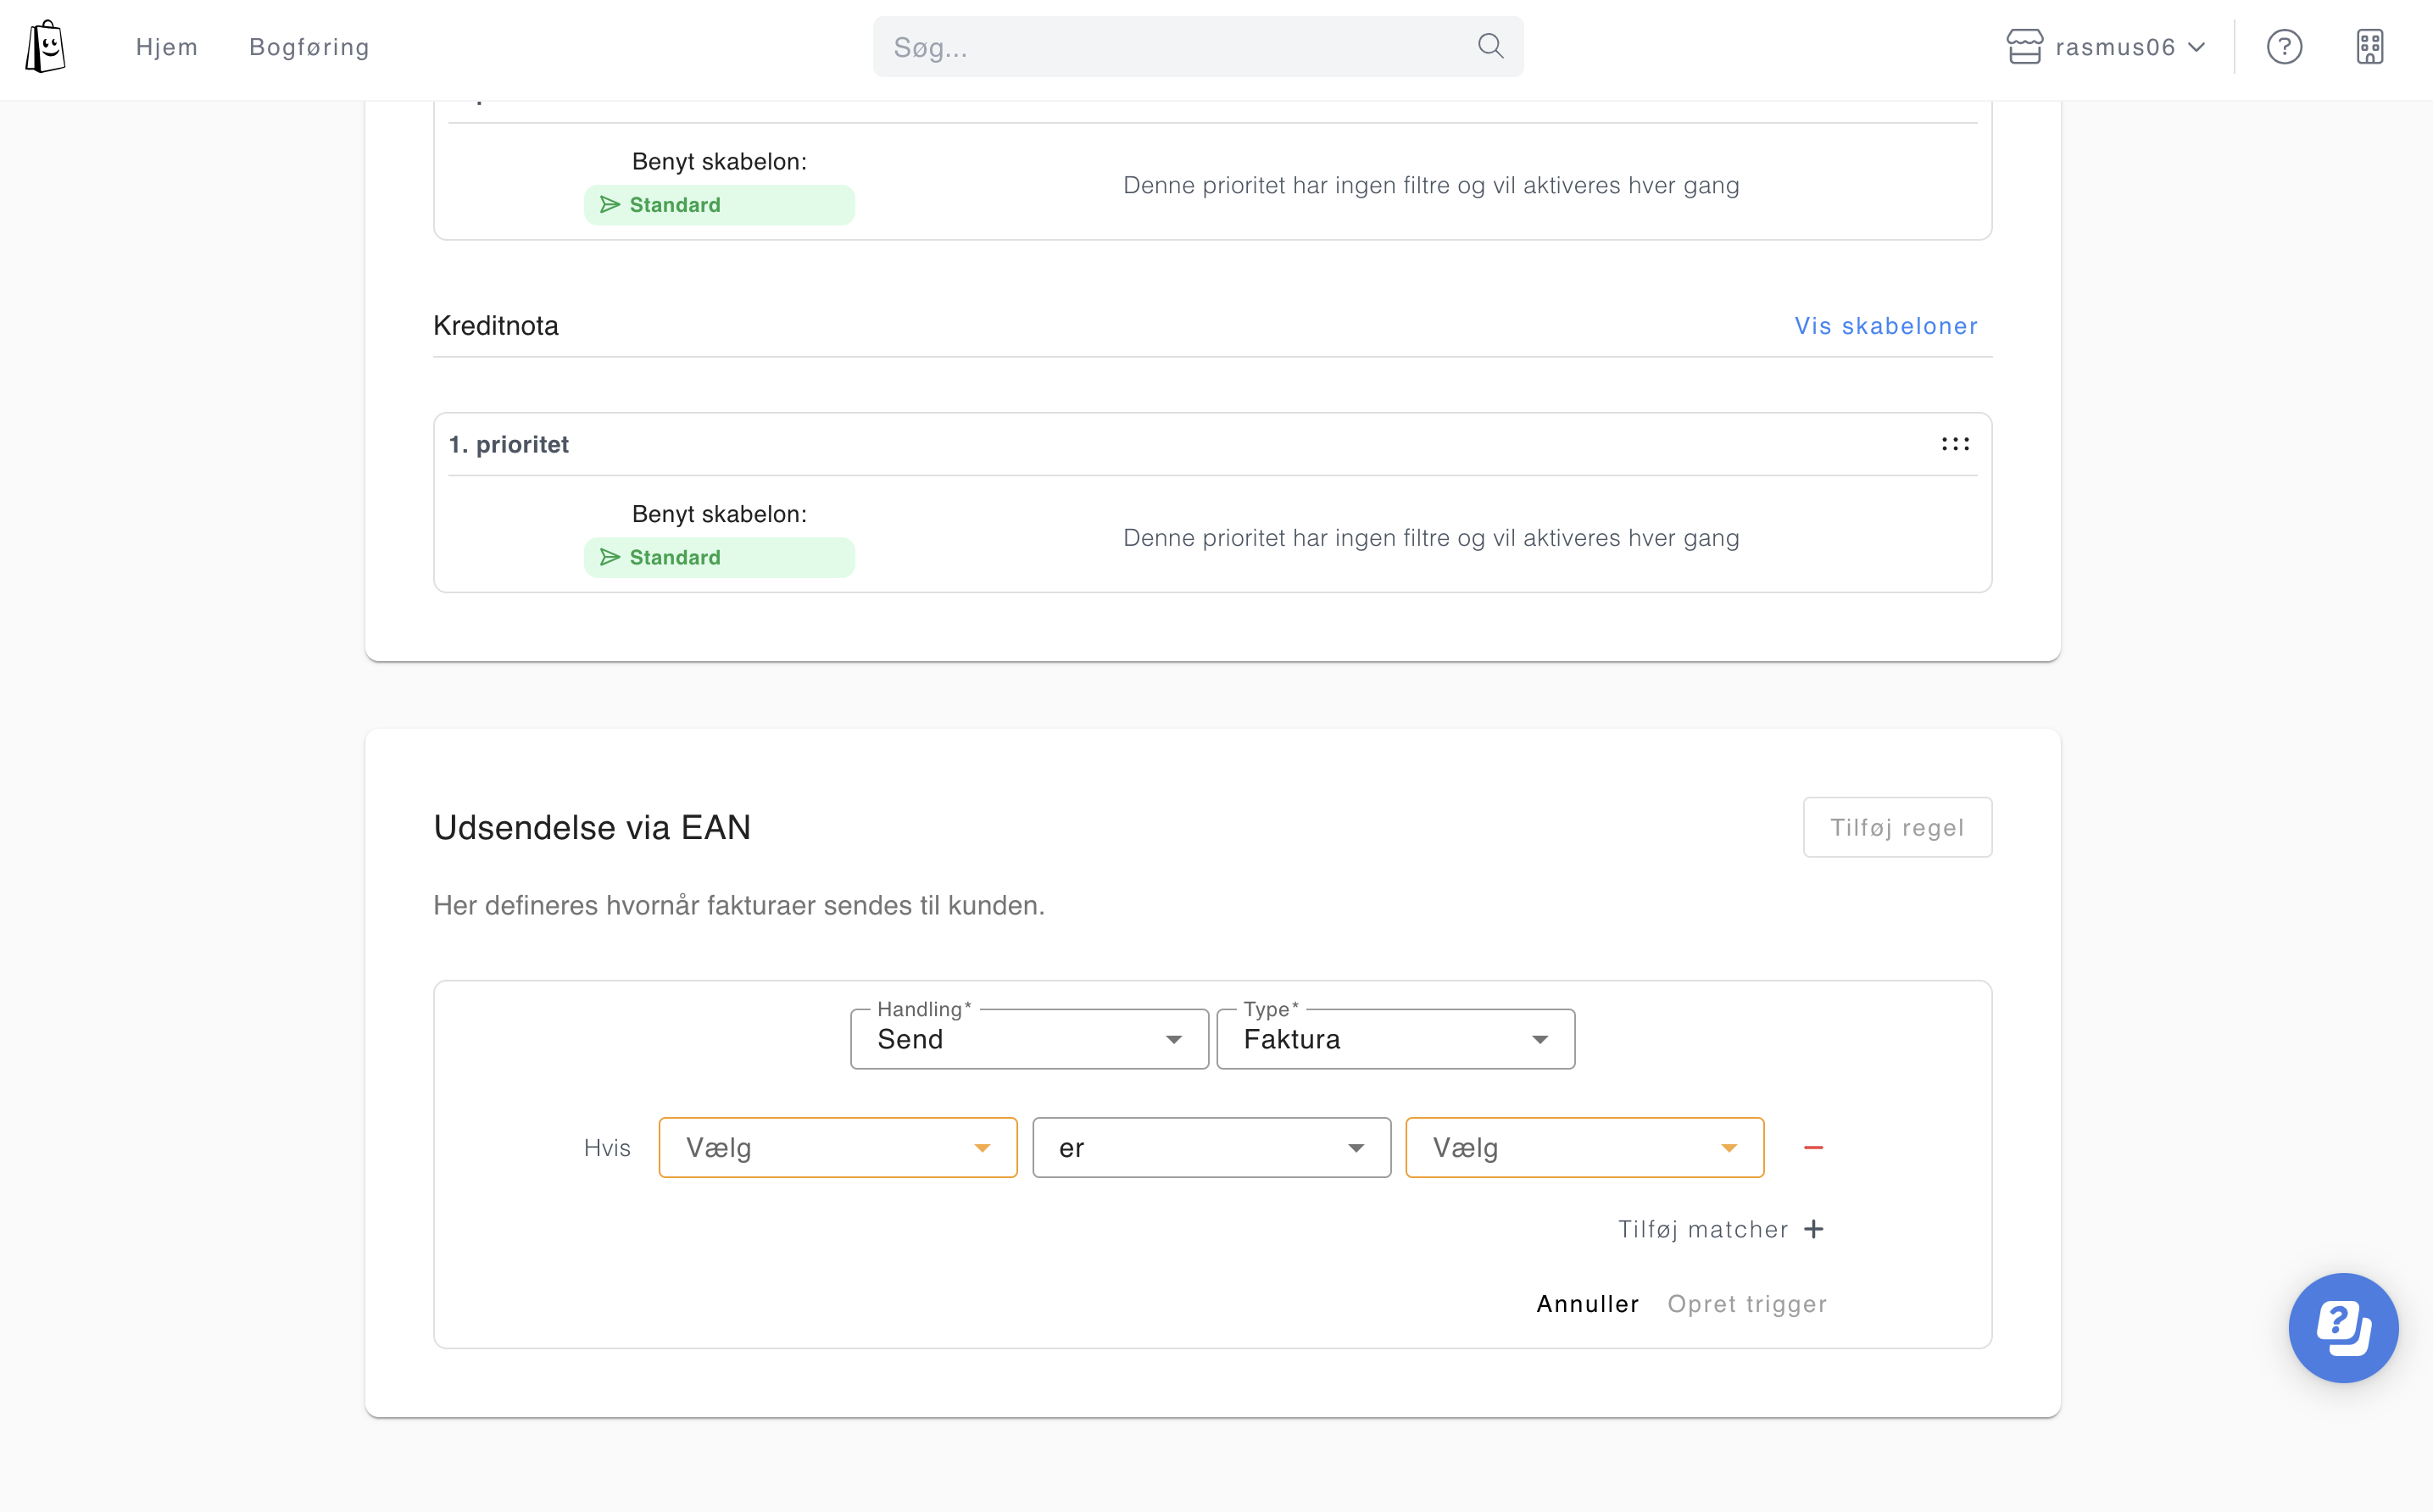Click the Hvis label
This screenshot has width=2433, height=1512.
[607, 1147]
